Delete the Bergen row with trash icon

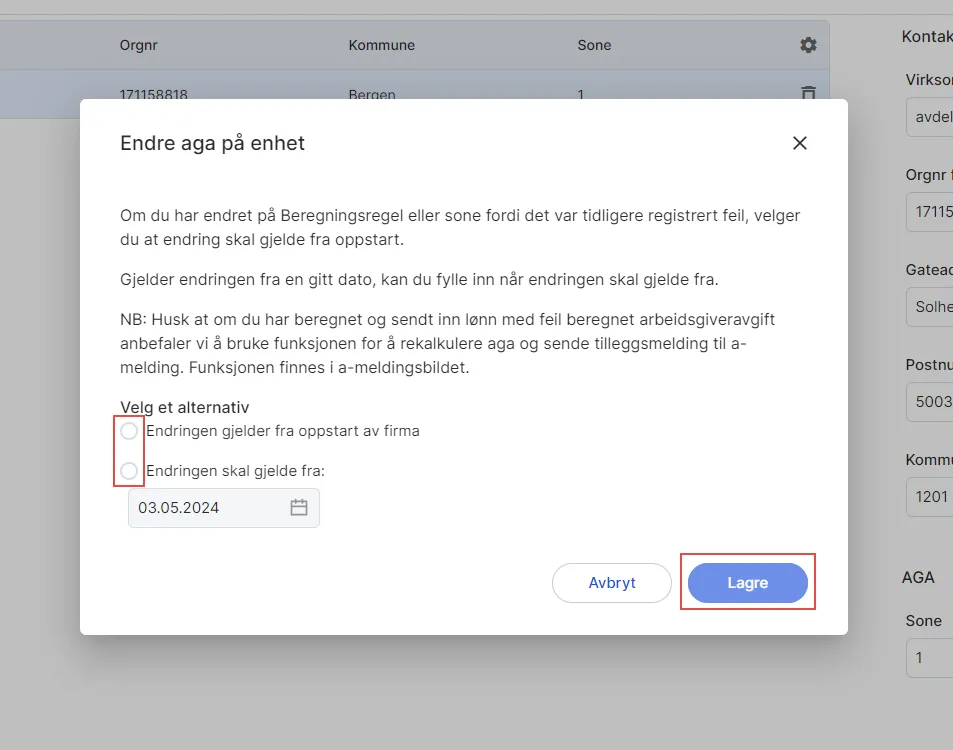coord(808,93)
